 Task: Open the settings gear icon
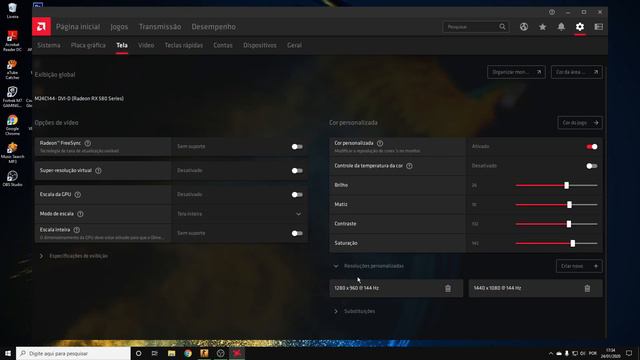[580, 27]
